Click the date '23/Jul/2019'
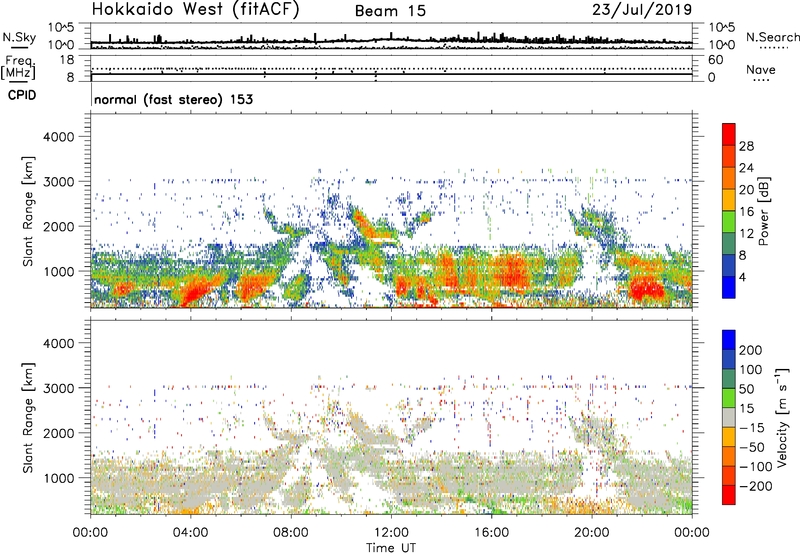The height and width of the screenshot is (554, 800). (642, 10)
